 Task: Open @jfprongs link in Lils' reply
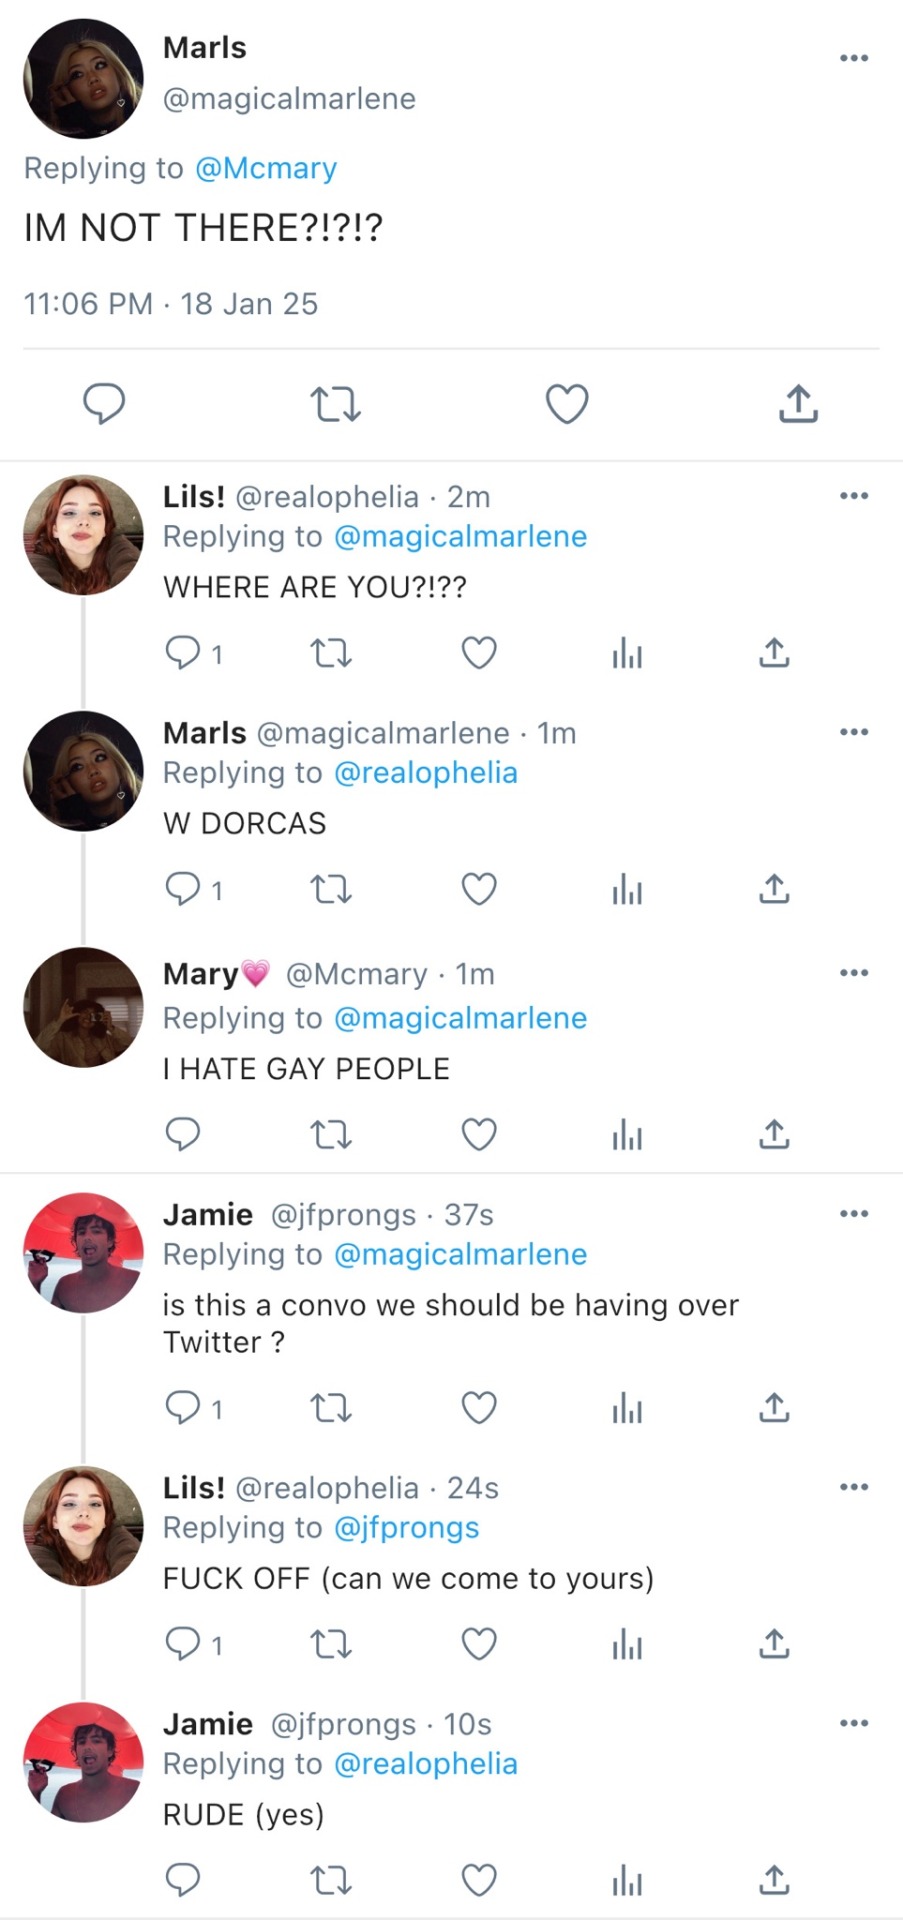[x=406, y=1528]
